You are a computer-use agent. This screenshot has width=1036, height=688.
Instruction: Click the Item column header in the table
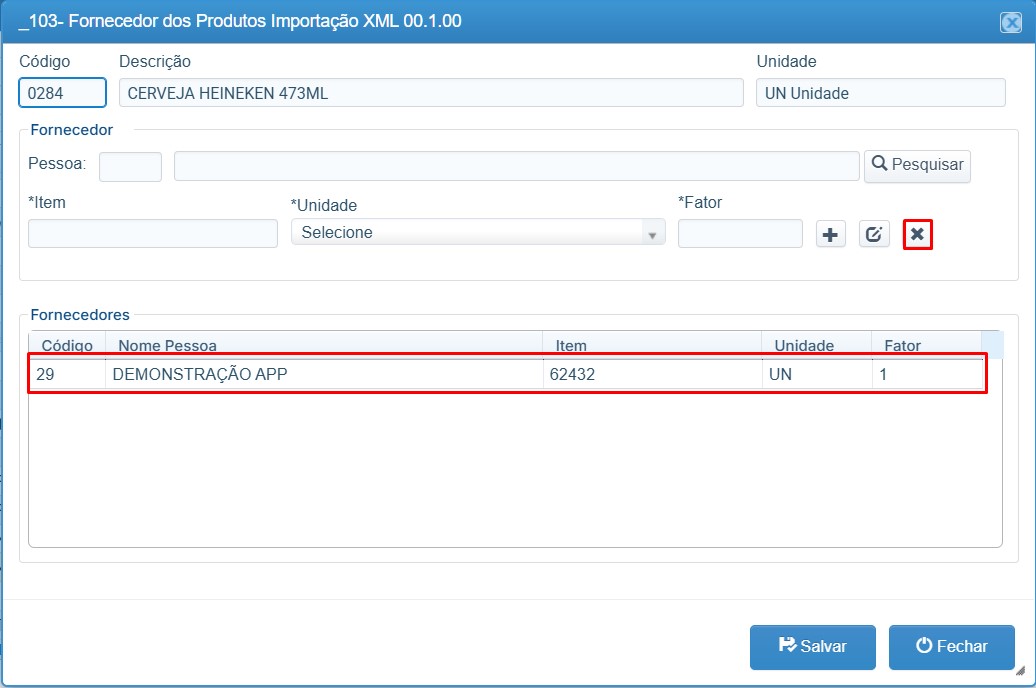[652, 345]
